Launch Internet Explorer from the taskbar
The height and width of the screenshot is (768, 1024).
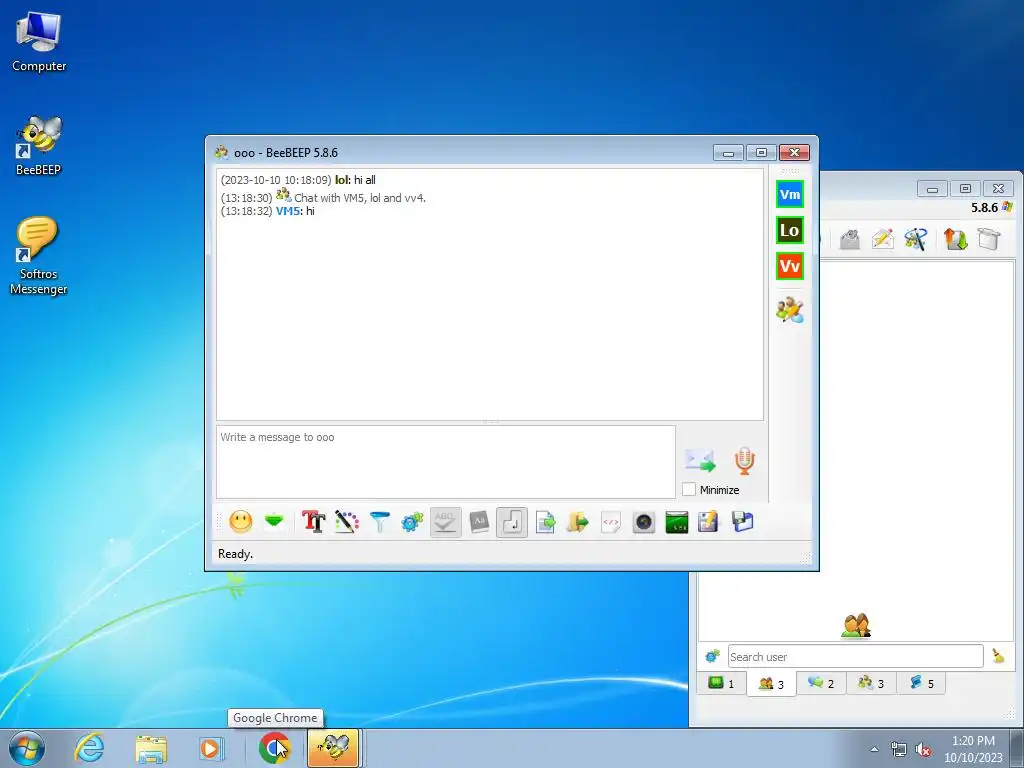point(89,748)
